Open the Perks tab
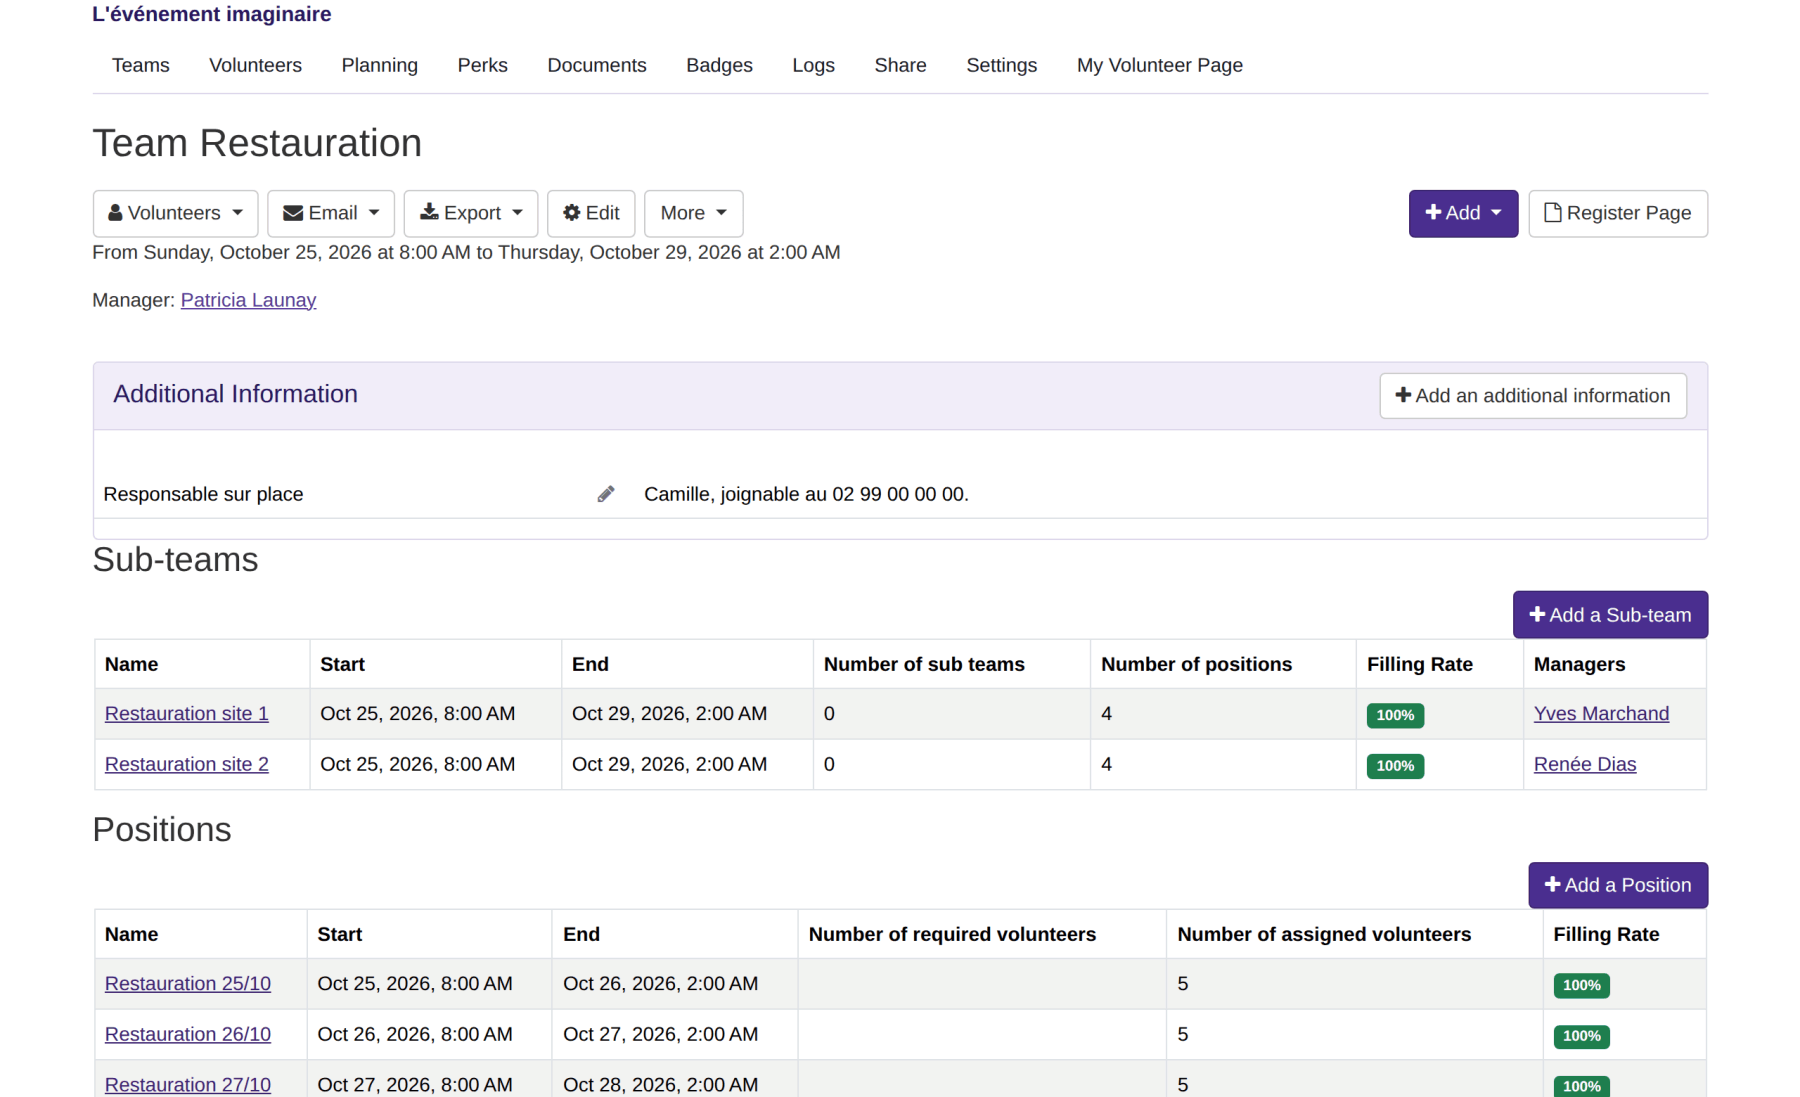The width and height of the screenshot is (1800, 1097). [x=482, y=65]
